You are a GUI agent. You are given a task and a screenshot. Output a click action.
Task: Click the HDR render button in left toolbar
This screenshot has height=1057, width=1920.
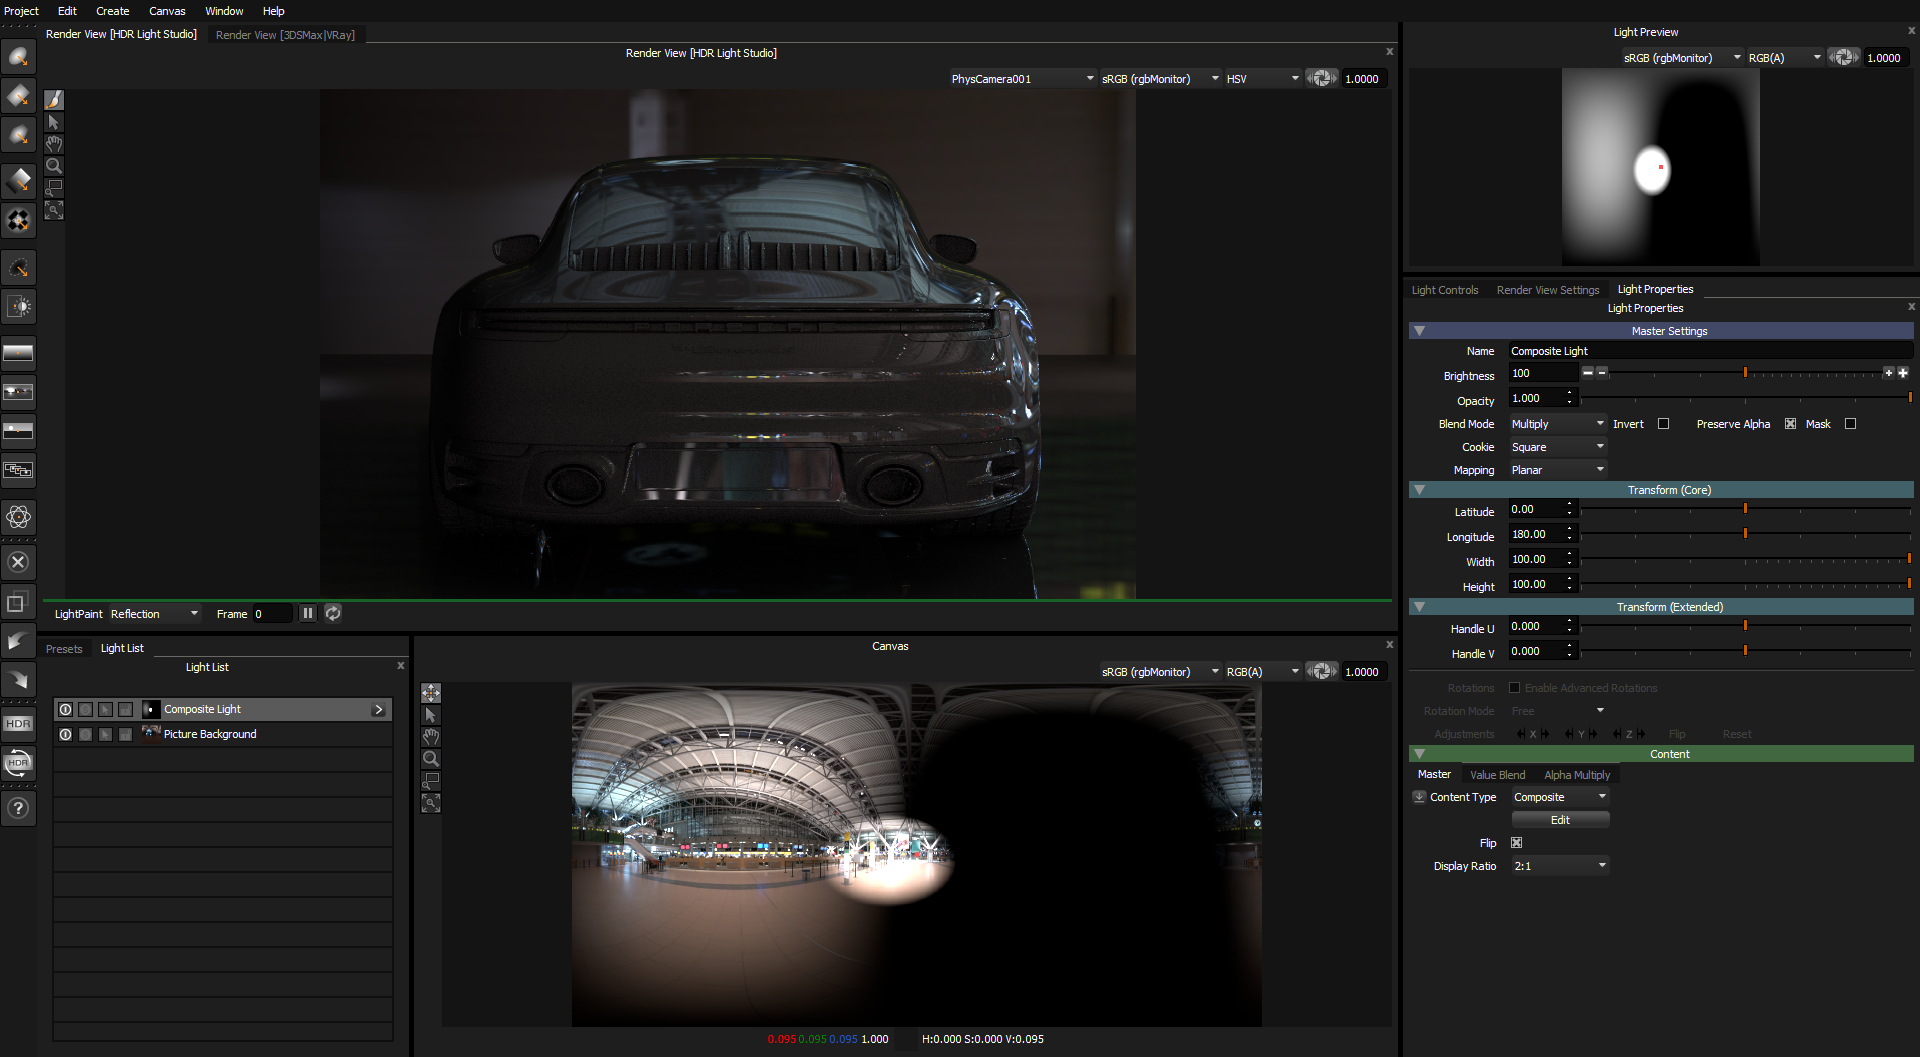click(18, 723)
